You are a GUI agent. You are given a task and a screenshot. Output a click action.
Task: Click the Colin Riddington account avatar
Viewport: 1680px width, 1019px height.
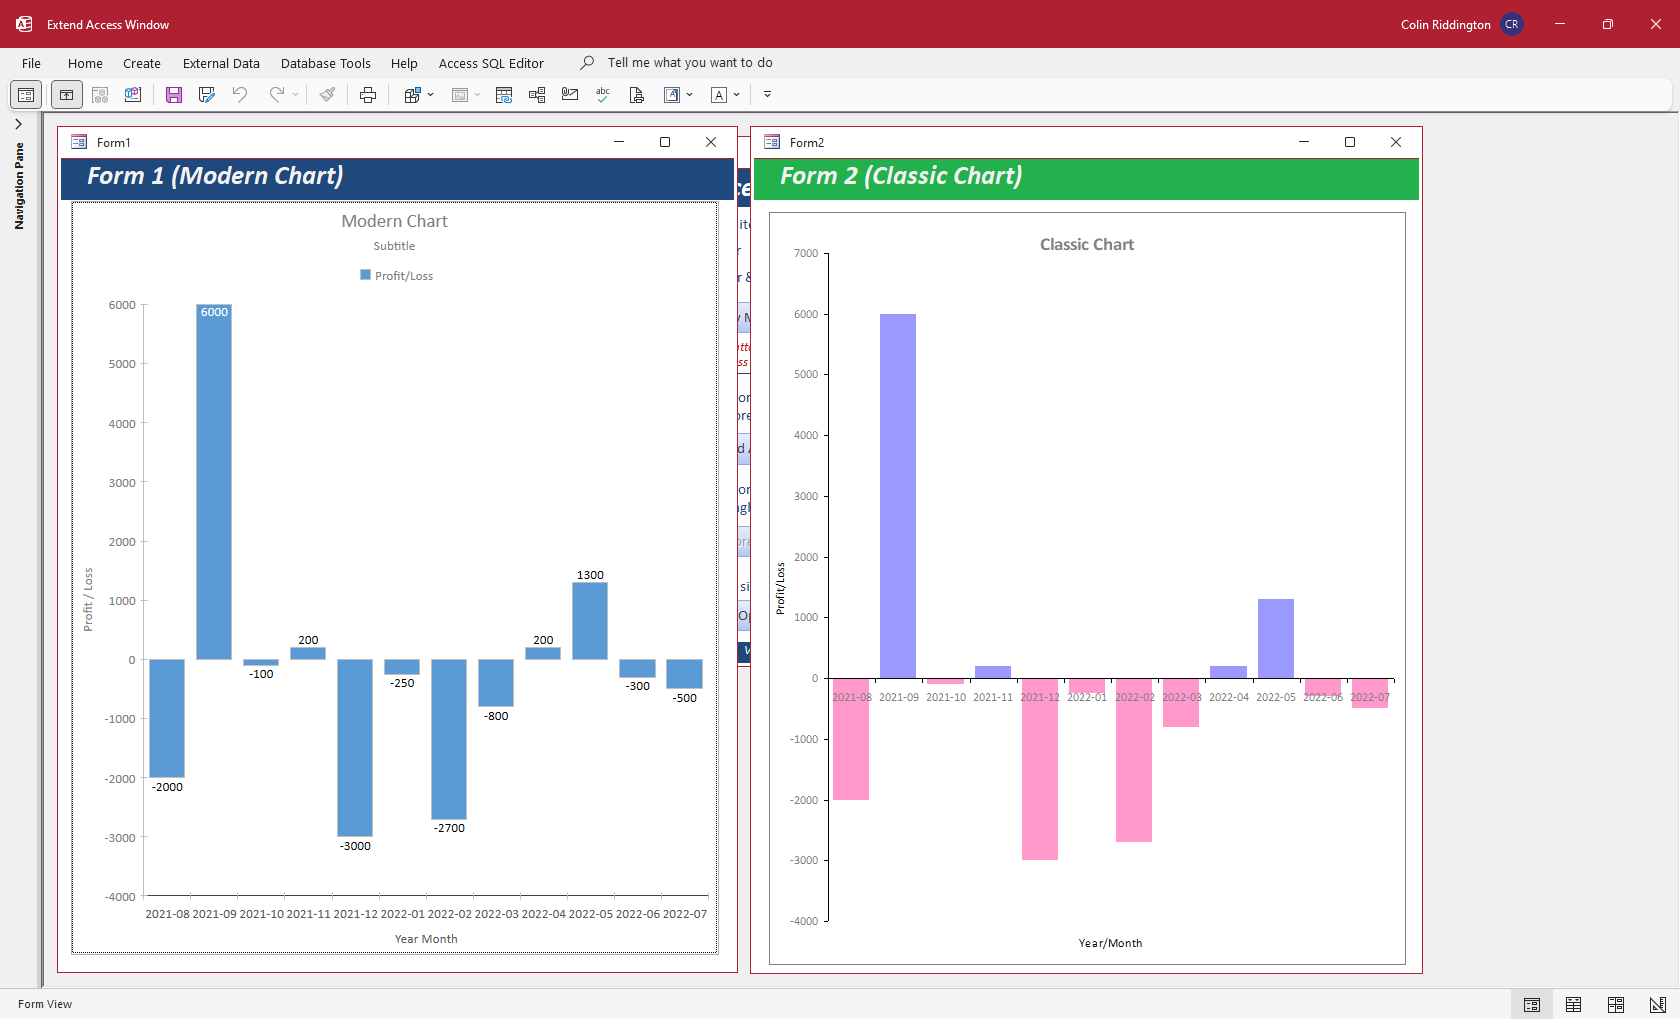[x=1511, y=24]
